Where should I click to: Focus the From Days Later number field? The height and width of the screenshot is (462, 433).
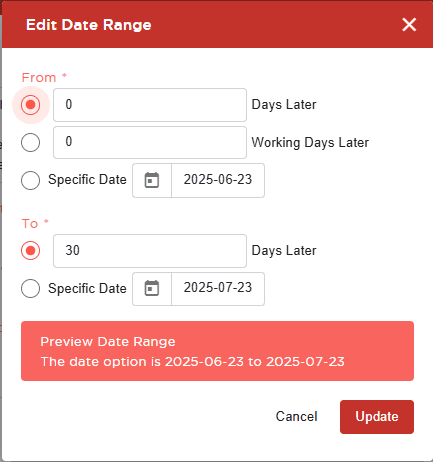coord(150,105)
